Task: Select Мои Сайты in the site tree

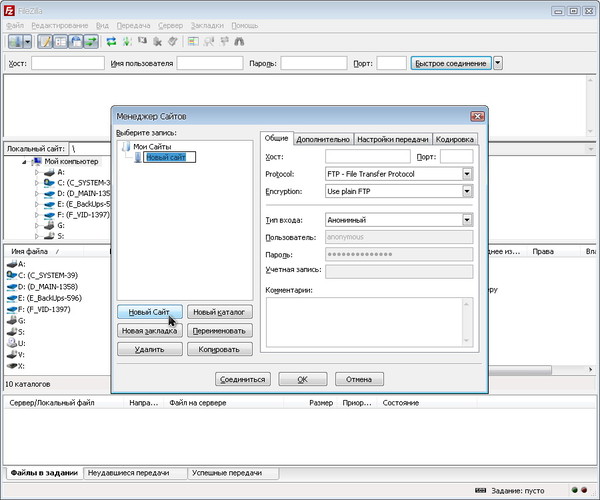Action: (x=152, y=147)
